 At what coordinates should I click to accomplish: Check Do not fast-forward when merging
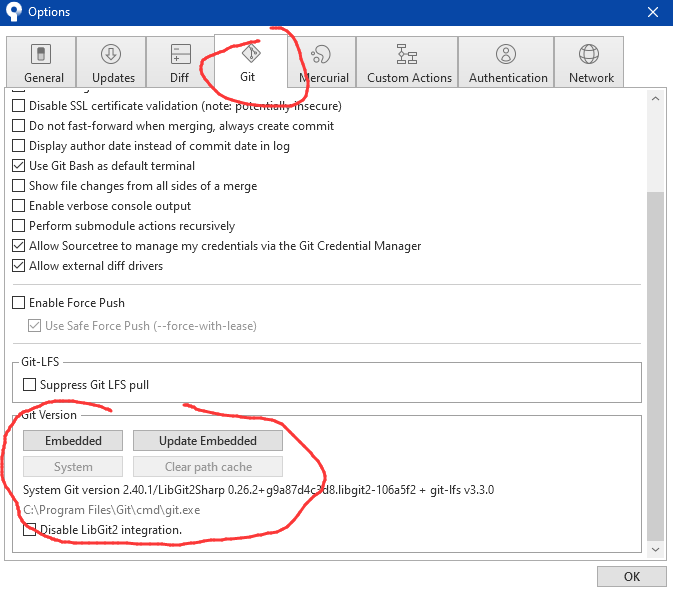18,126
